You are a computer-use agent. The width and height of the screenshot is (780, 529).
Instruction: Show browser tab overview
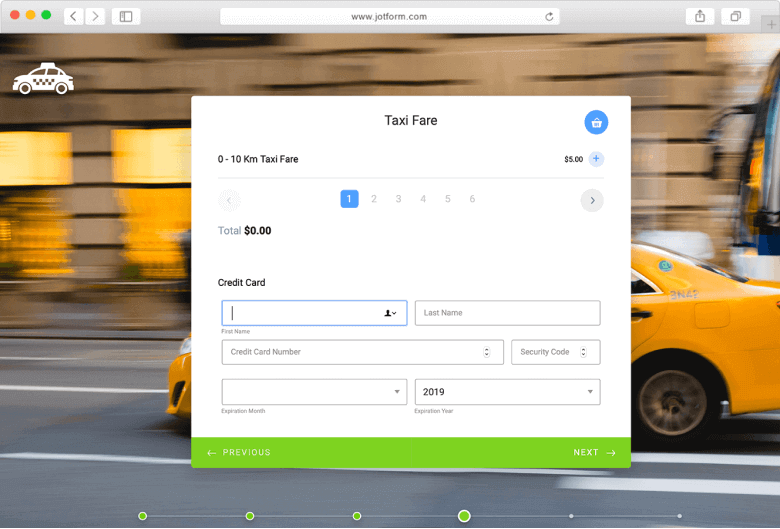(x=735, y=16)
